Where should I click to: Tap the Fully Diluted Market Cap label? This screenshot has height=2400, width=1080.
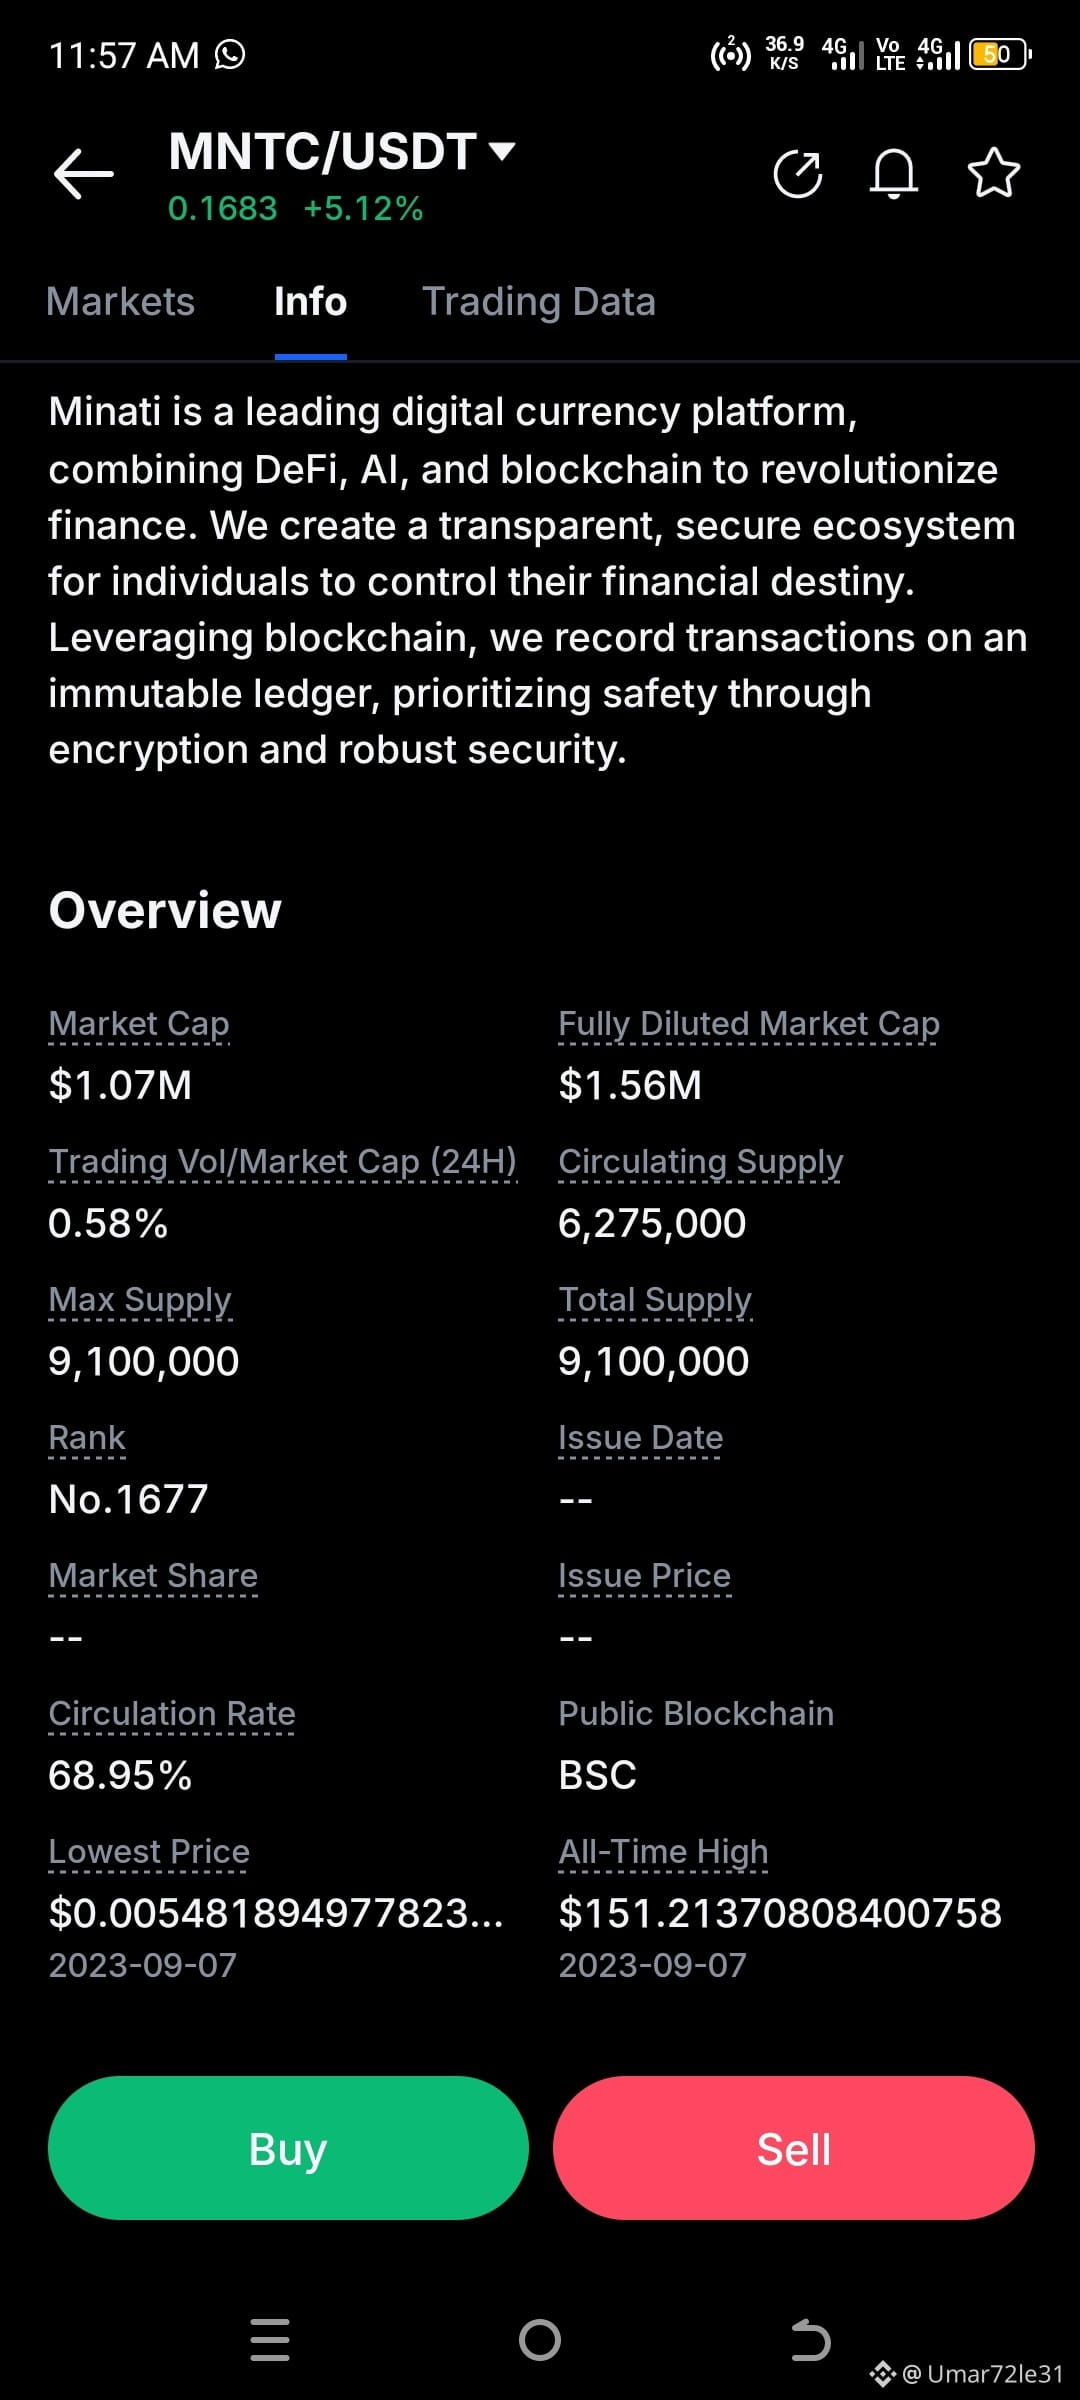(x=749, y=1024)
